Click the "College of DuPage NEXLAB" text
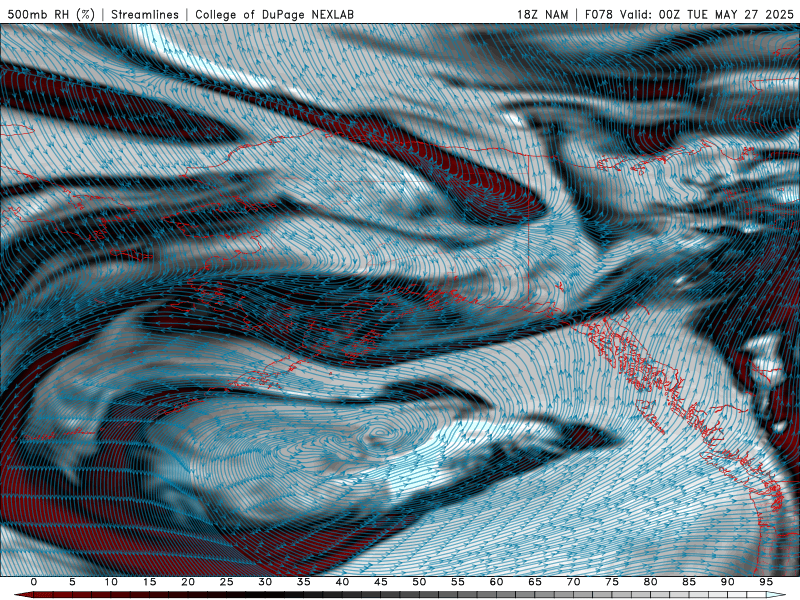 point(274,15)
